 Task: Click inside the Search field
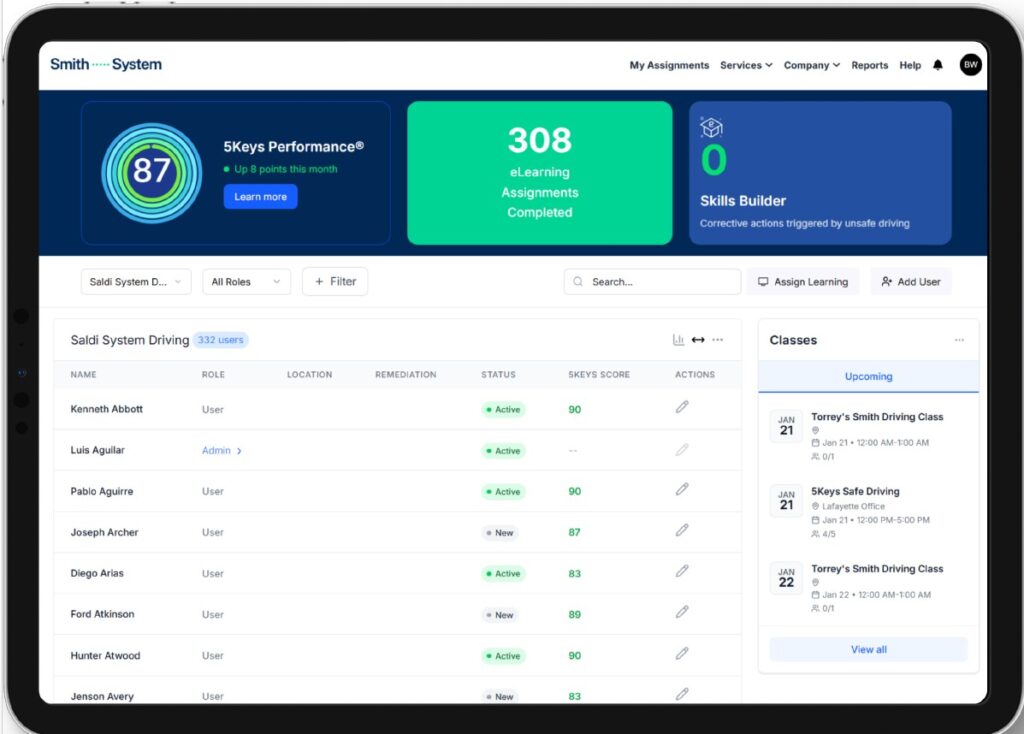(x=650, y=281)
